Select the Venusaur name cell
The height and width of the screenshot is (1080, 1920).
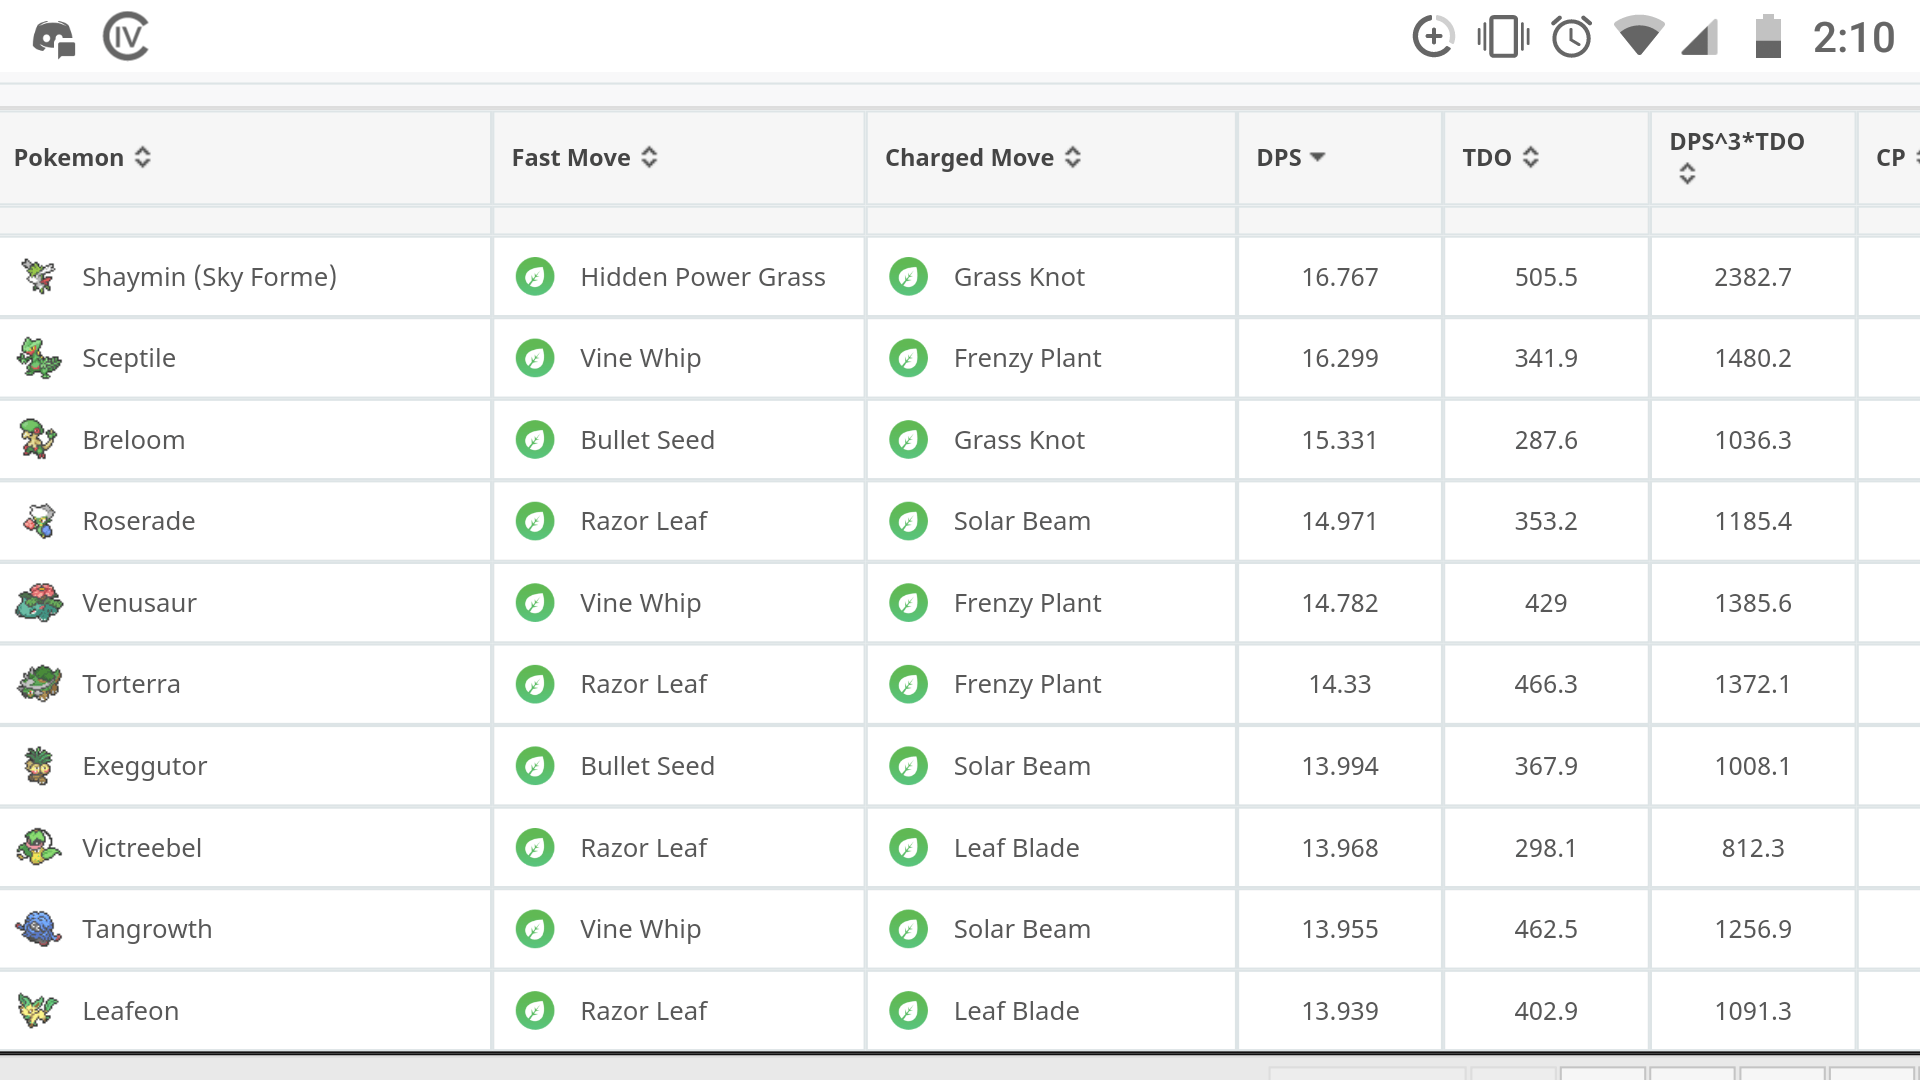[139, 603]
